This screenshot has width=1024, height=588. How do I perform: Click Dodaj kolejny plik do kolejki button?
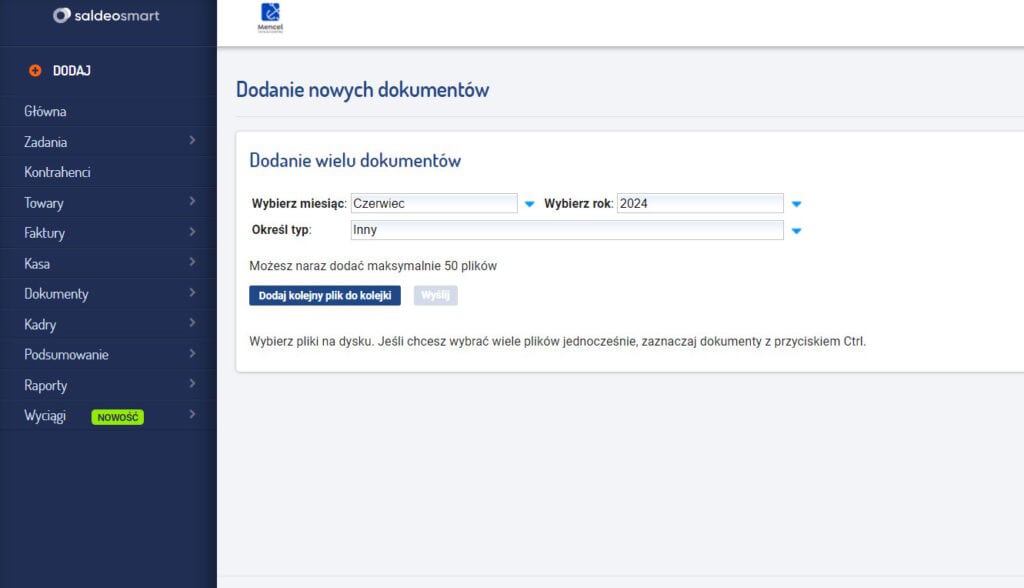coord(325,296)
